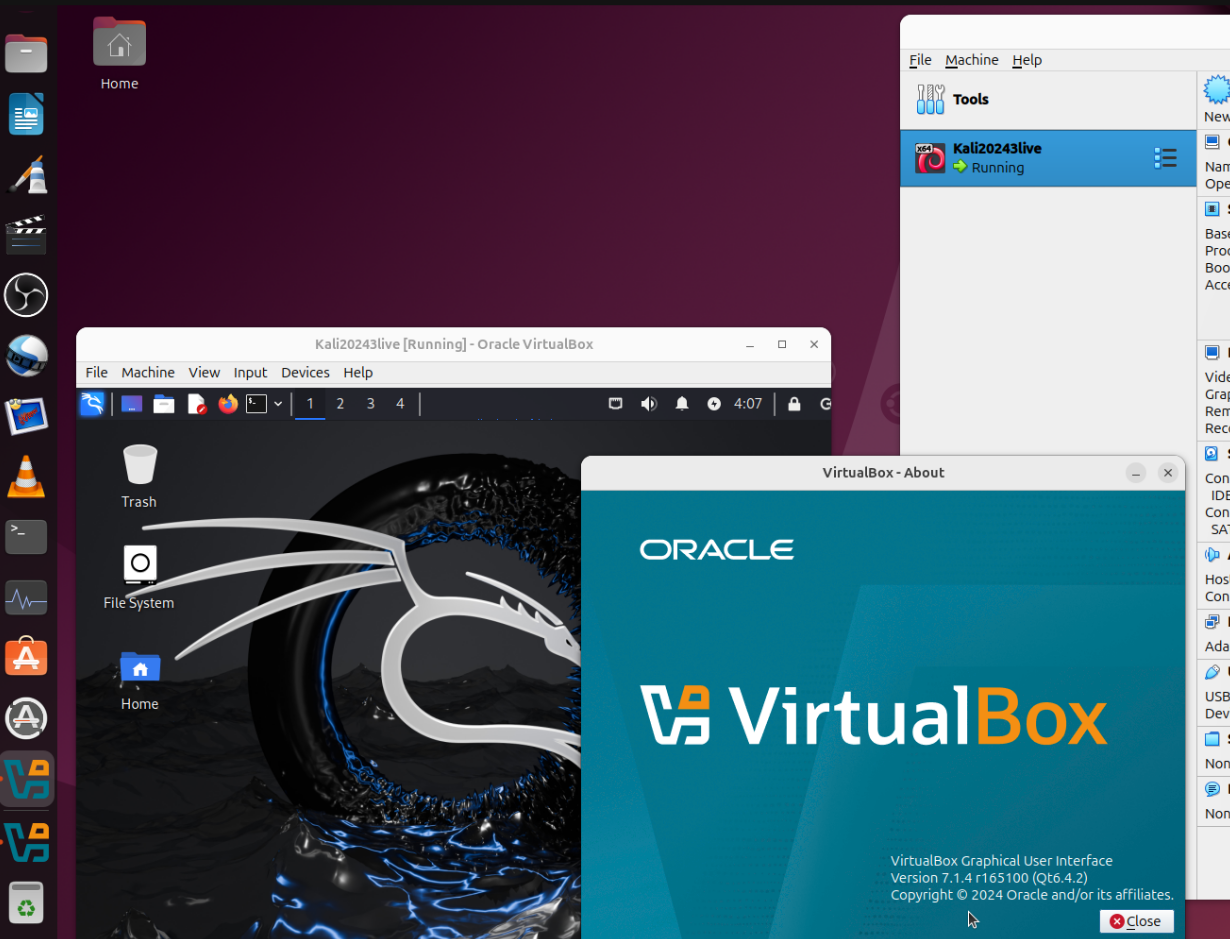Expand the terminal dropdown arrow in Kali panel

click(278, 404)
